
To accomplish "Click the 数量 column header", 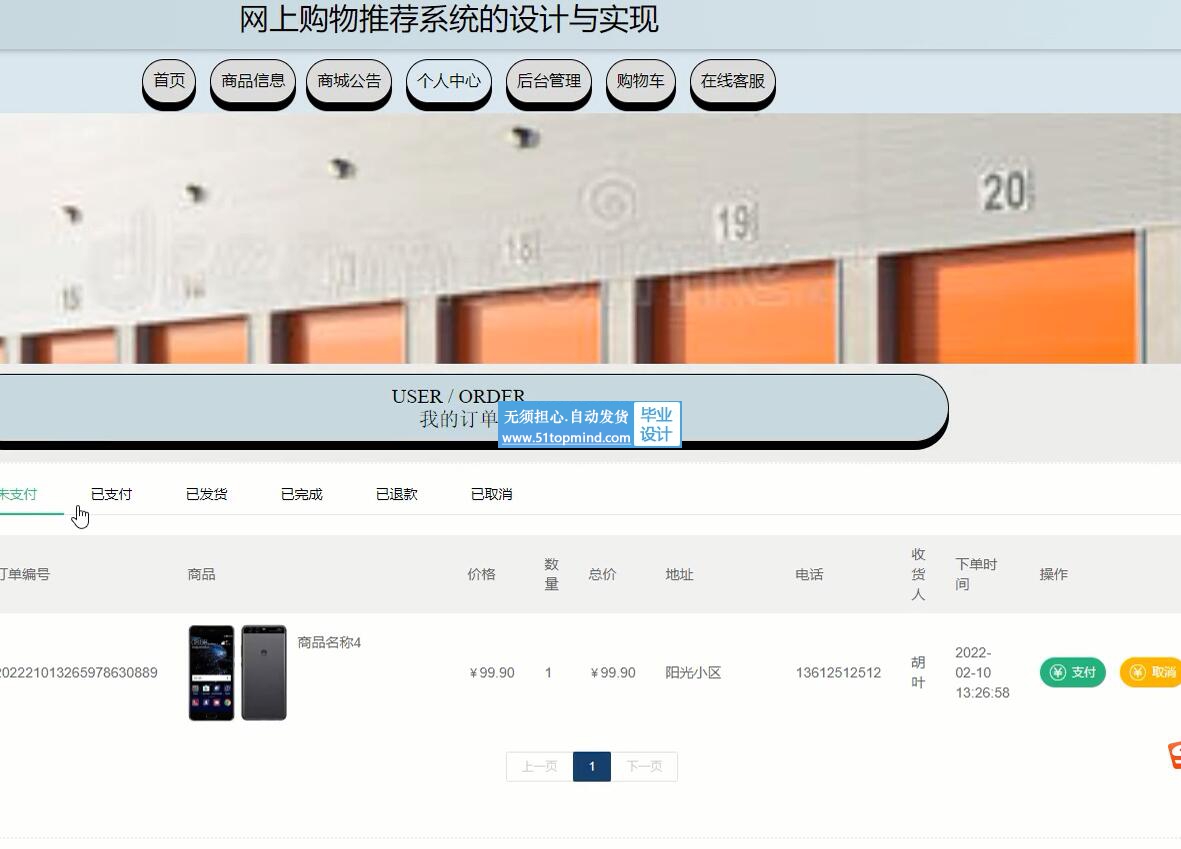I will point(551,574).
